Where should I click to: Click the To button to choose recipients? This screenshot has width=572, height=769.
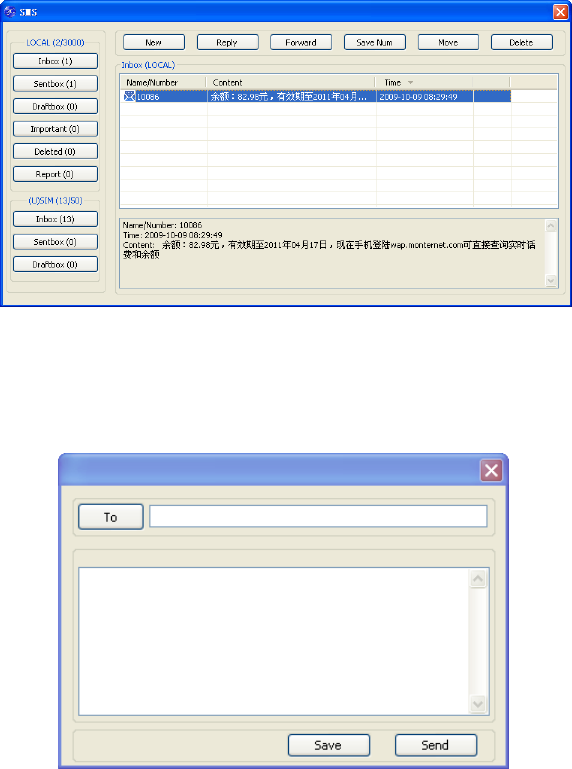tap(111, 517)
